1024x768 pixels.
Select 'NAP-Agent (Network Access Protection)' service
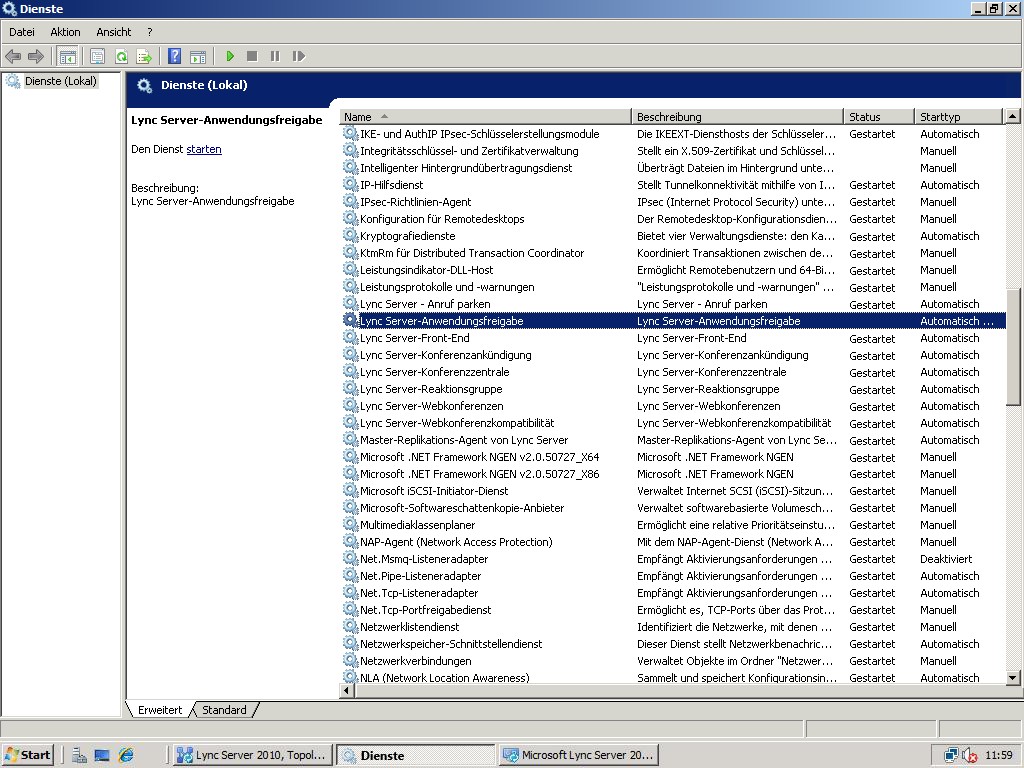[456, 541]
